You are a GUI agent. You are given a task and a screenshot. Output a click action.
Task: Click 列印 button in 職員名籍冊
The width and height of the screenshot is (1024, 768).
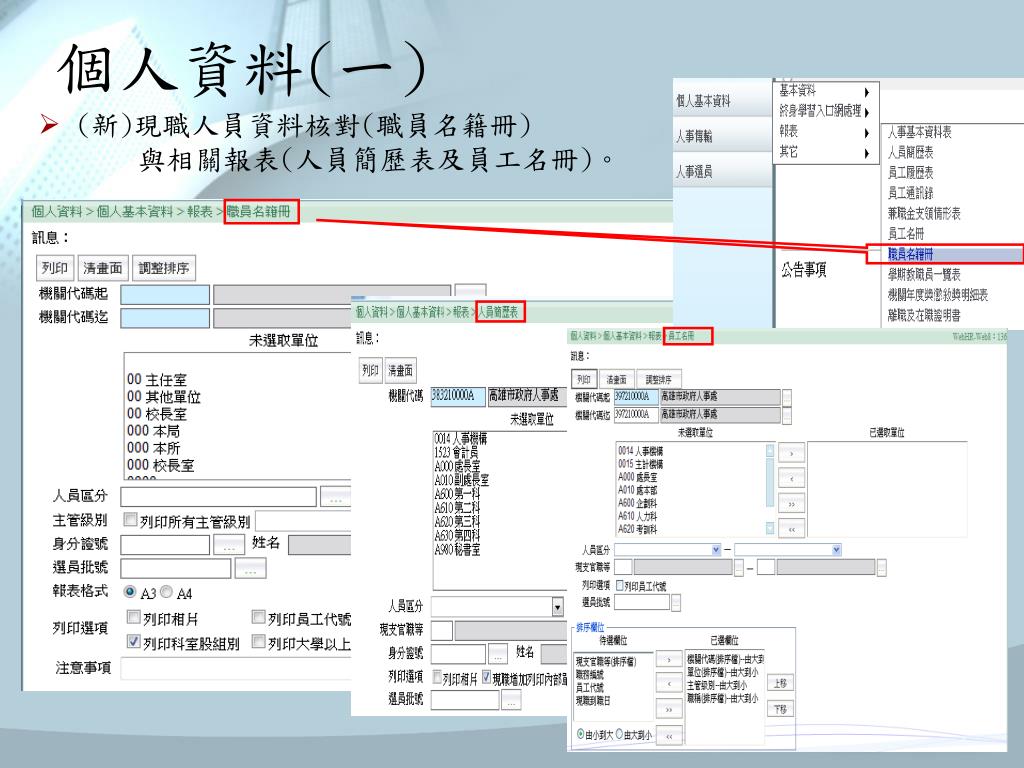55,268
